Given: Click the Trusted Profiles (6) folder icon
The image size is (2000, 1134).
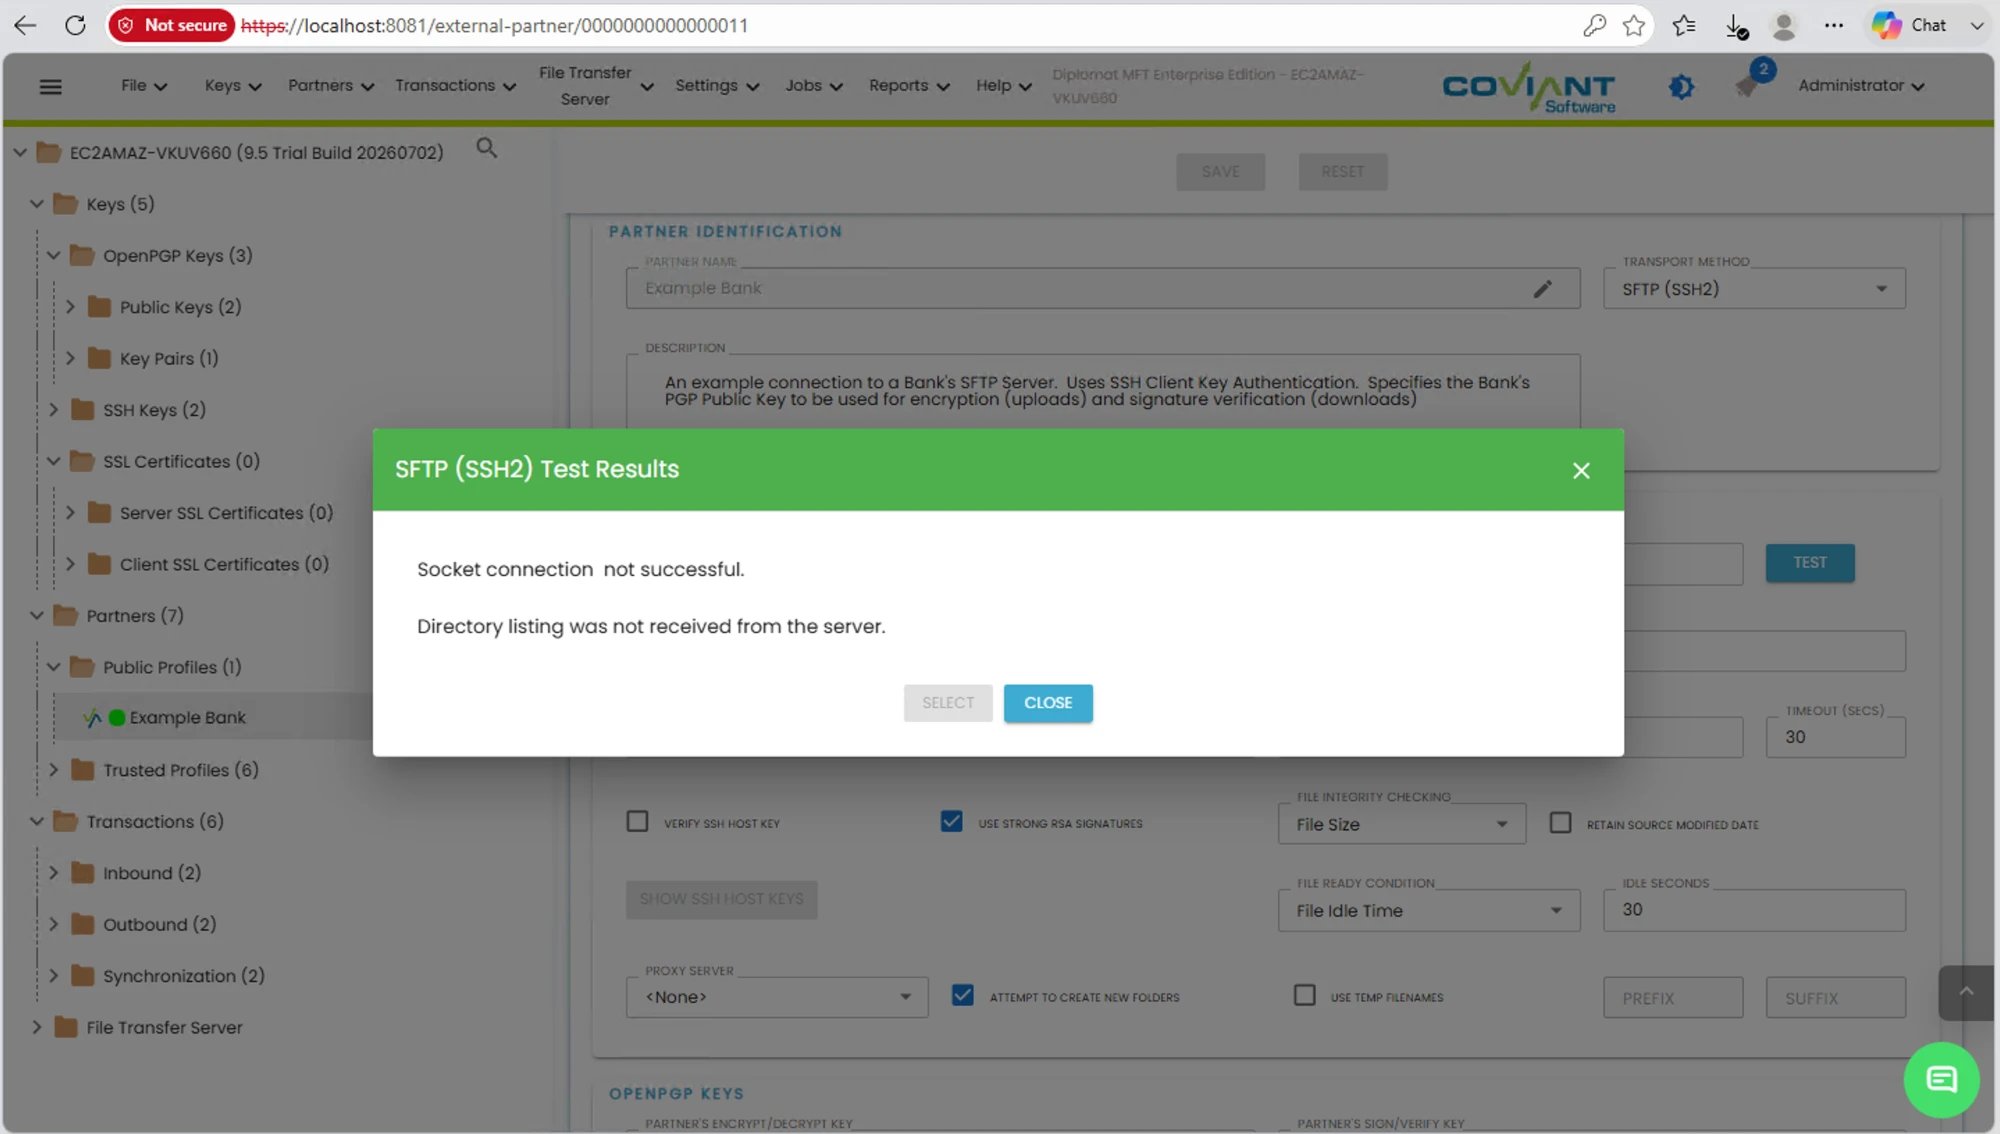Looking at the screenshot, I should (x=83, y=770).
